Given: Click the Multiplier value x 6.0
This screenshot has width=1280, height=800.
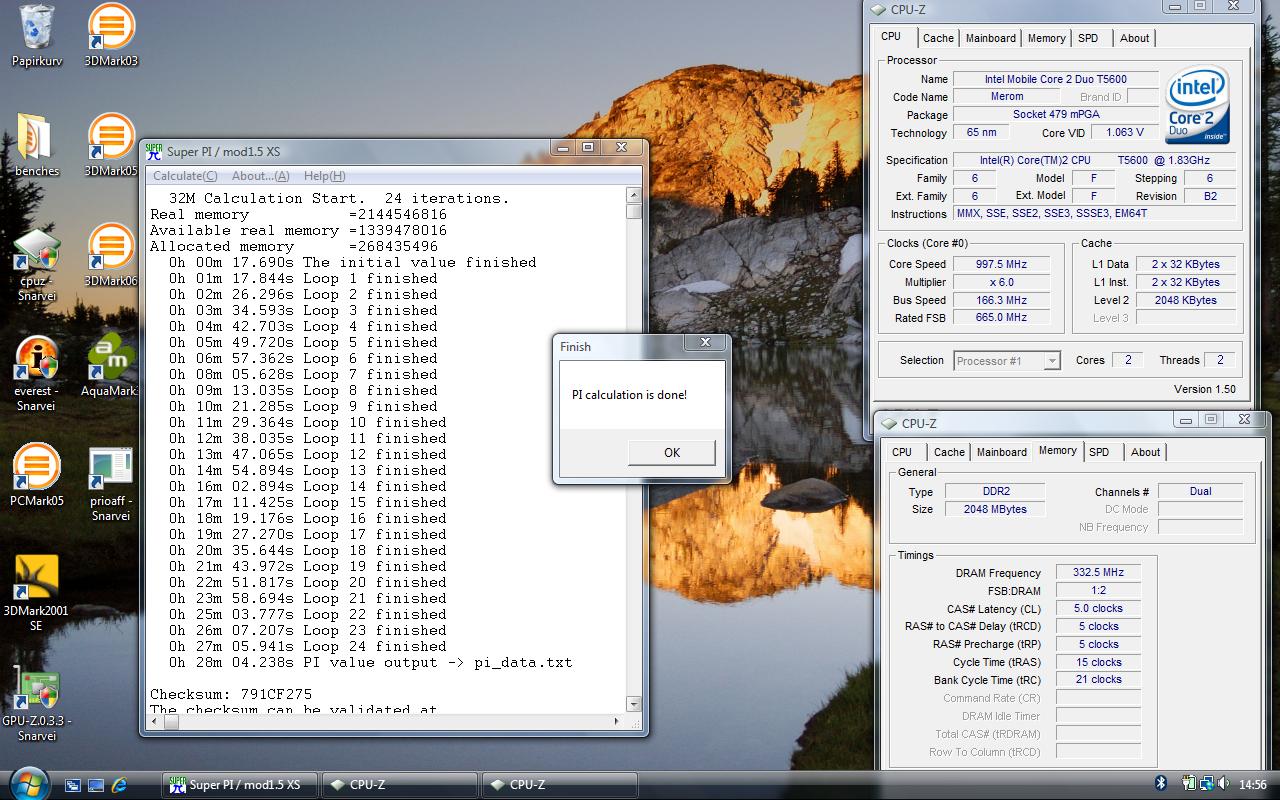Looking at the screenshot, I should 1002,282.
